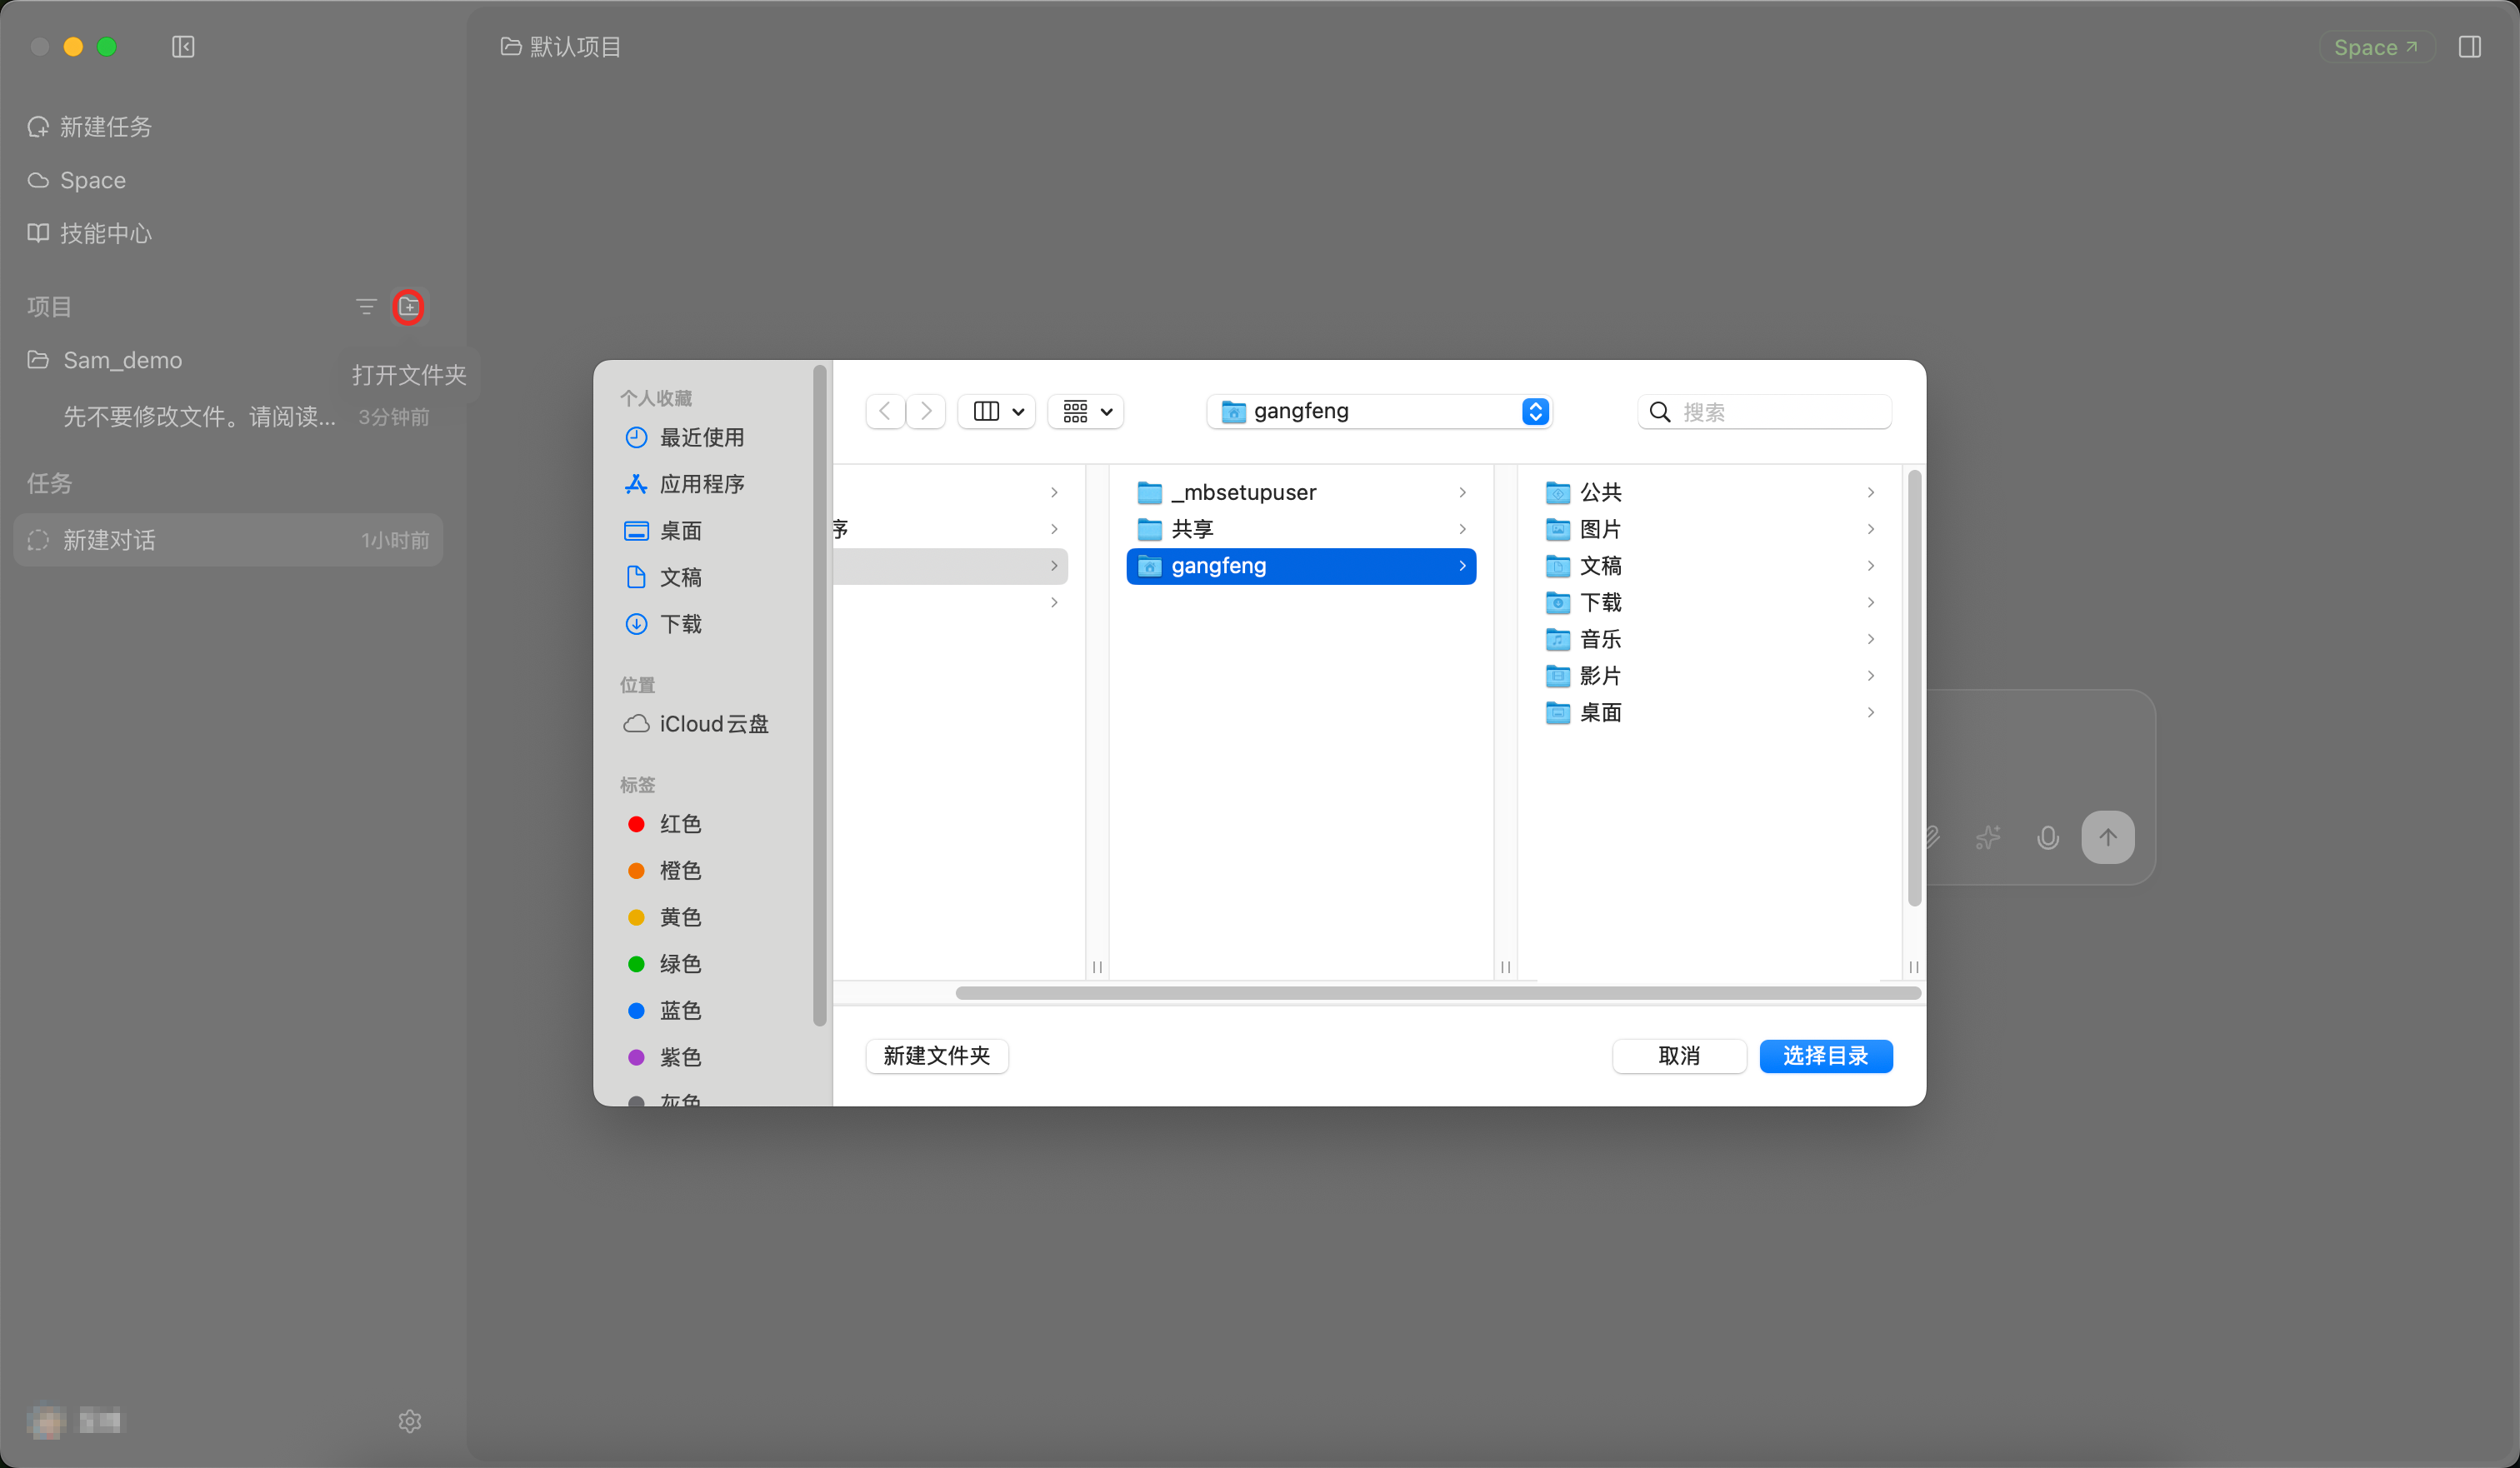
Task: Select the 音乐 folder icon
Action: (x=1557, y=639)
